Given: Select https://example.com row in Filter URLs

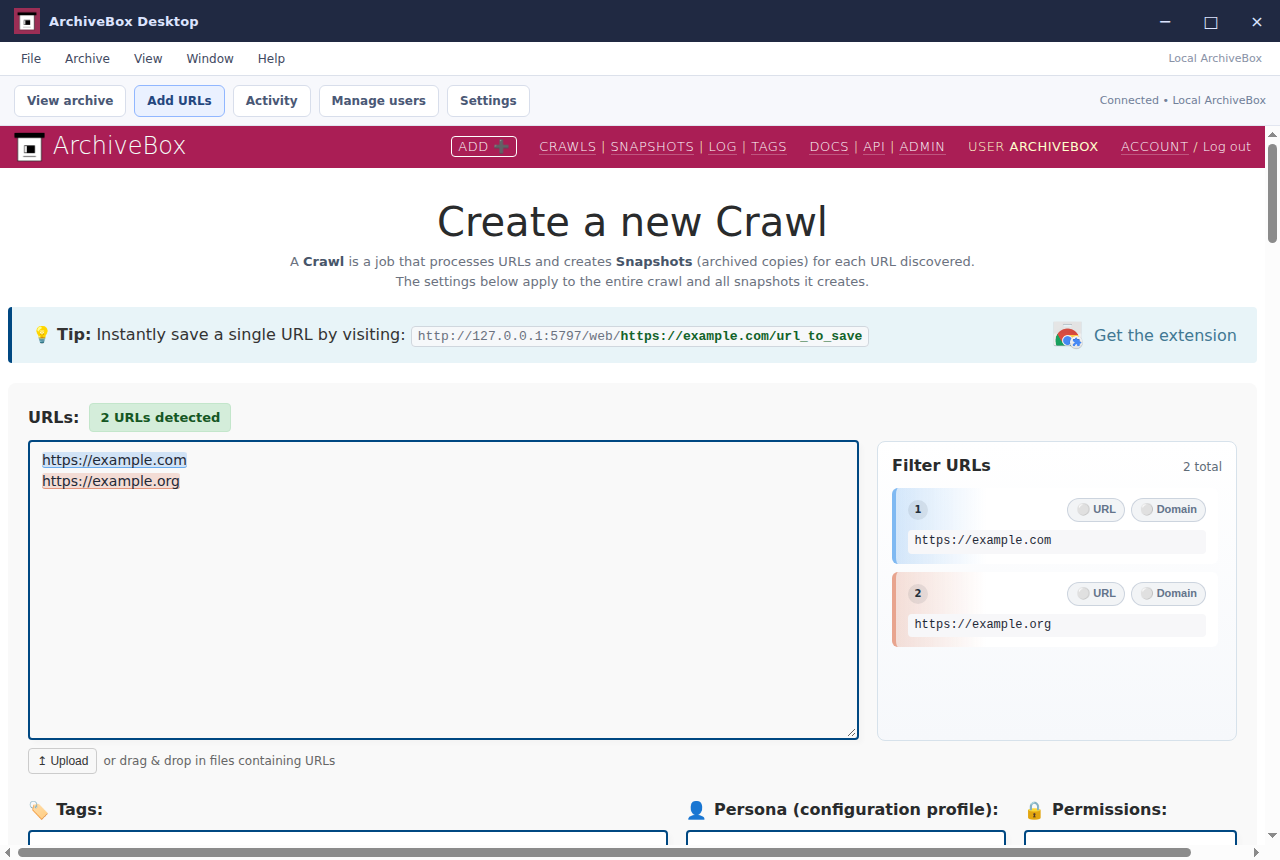Looking at the screenshot, I should [1055, 526].
